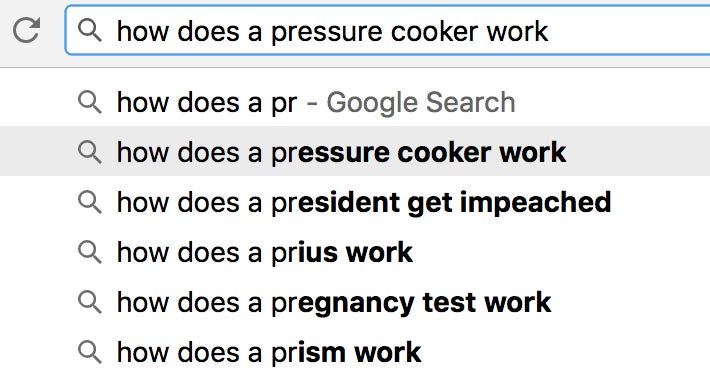Click the search icon beside 'how does a pr - Google Search'
Image resolution: width=710 pixels, height=376 pixels.
click(x=89, y=102)
